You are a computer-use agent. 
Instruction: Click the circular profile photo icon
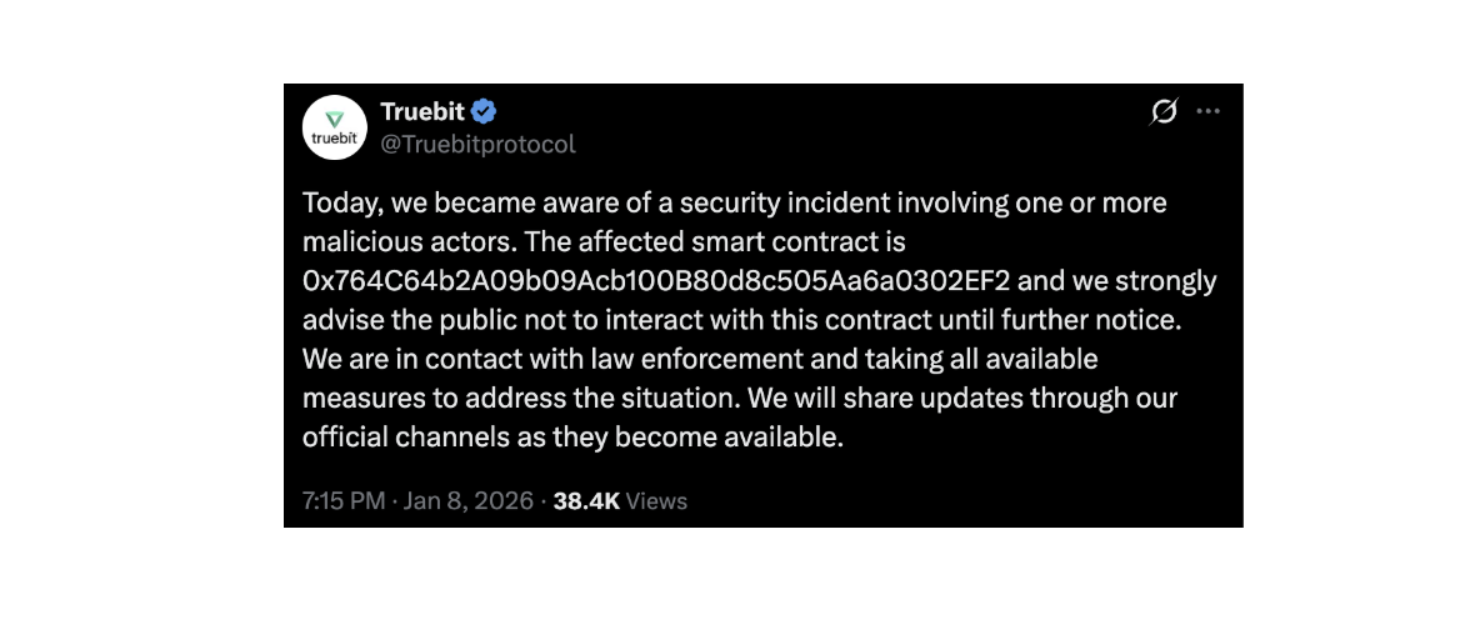[333, 124]
